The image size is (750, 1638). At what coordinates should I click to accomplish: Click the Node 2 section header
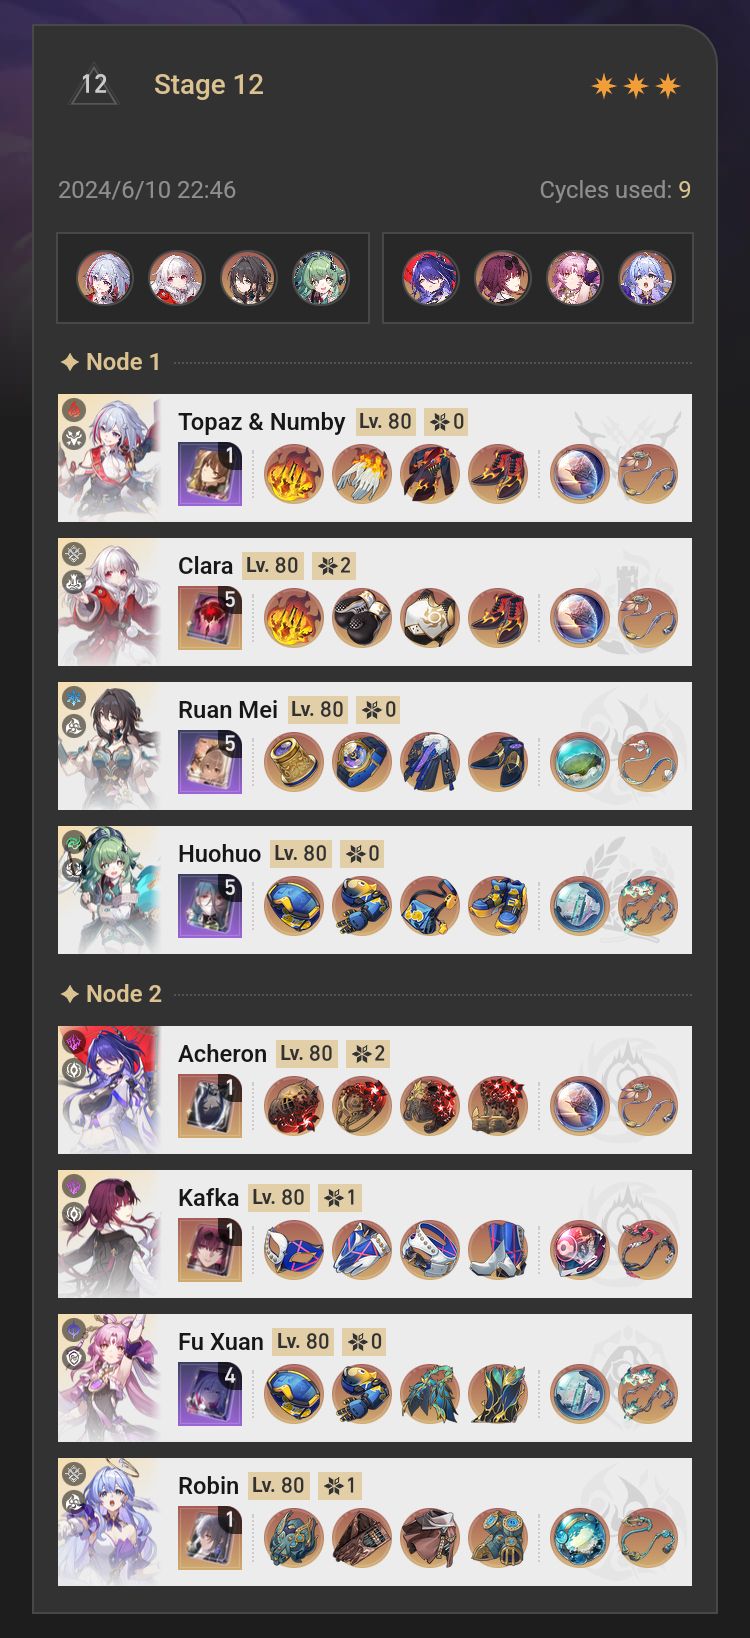[x=111, y=994]
